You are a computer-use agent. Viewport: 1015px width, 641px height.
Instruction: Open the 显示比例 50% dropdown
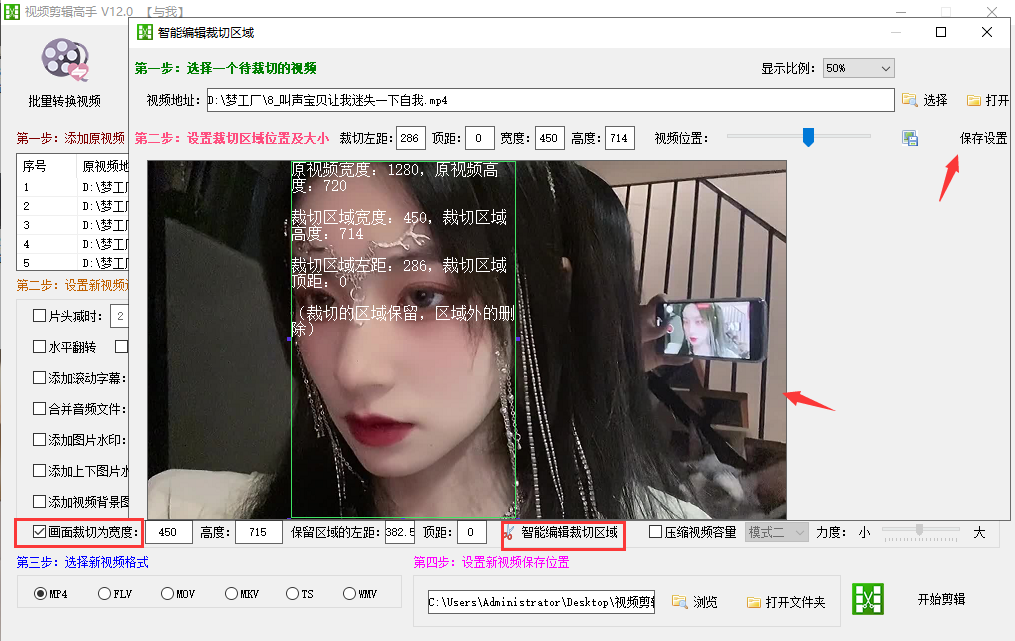click(x=858, y=68)
